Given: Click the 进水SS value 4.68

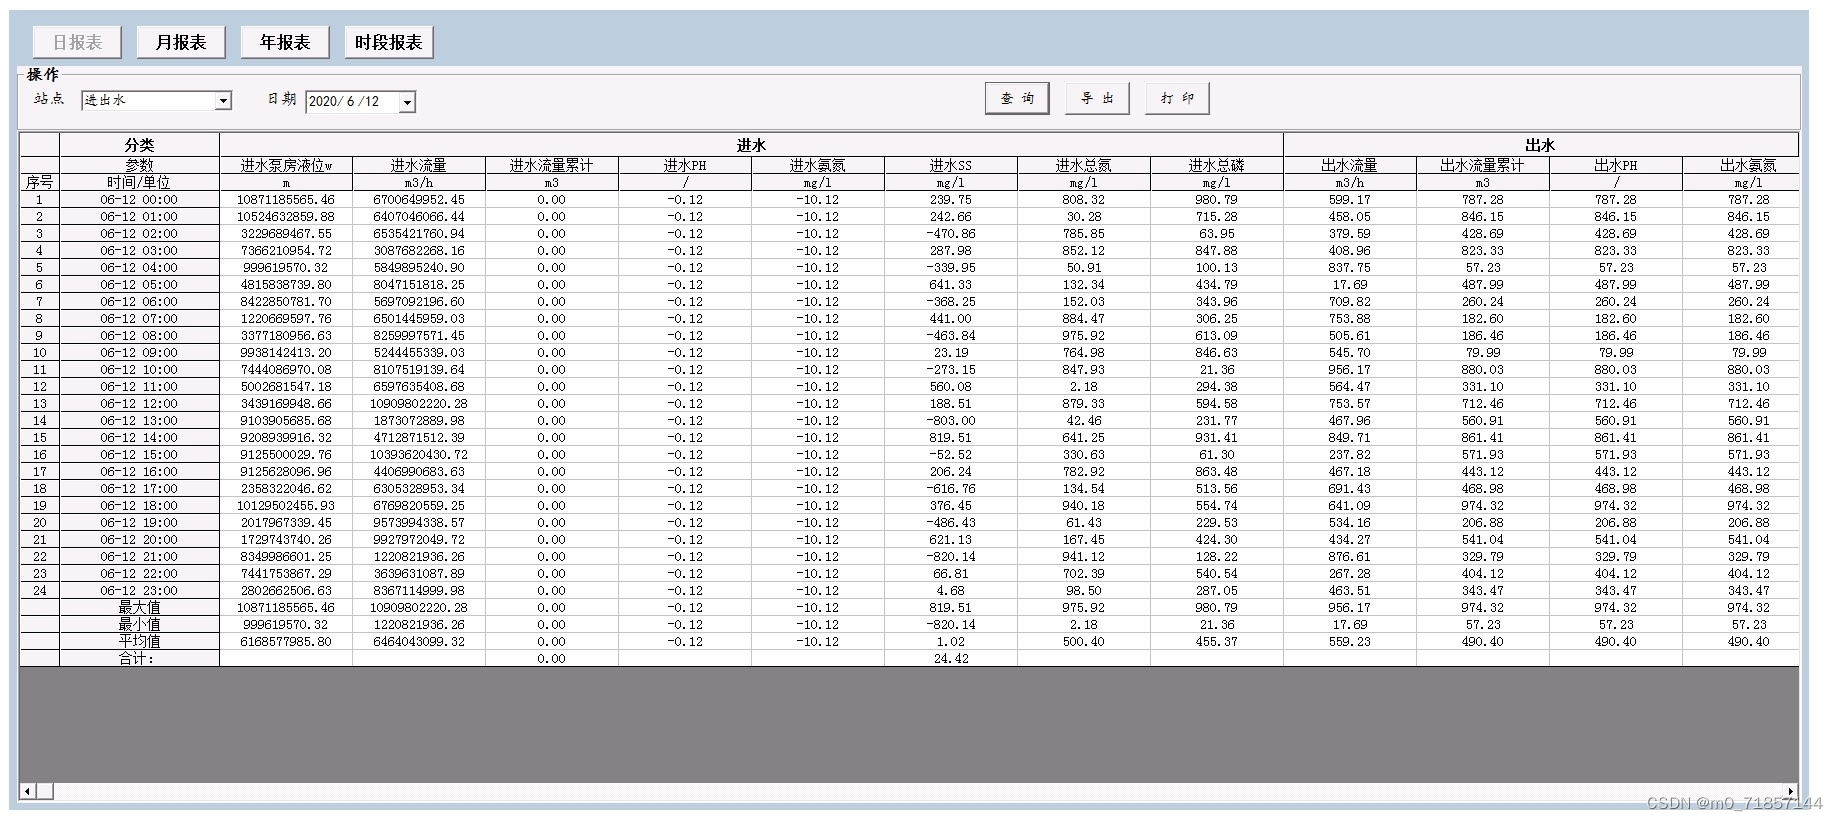Looking at the screenshot, I should coord(951,590).
